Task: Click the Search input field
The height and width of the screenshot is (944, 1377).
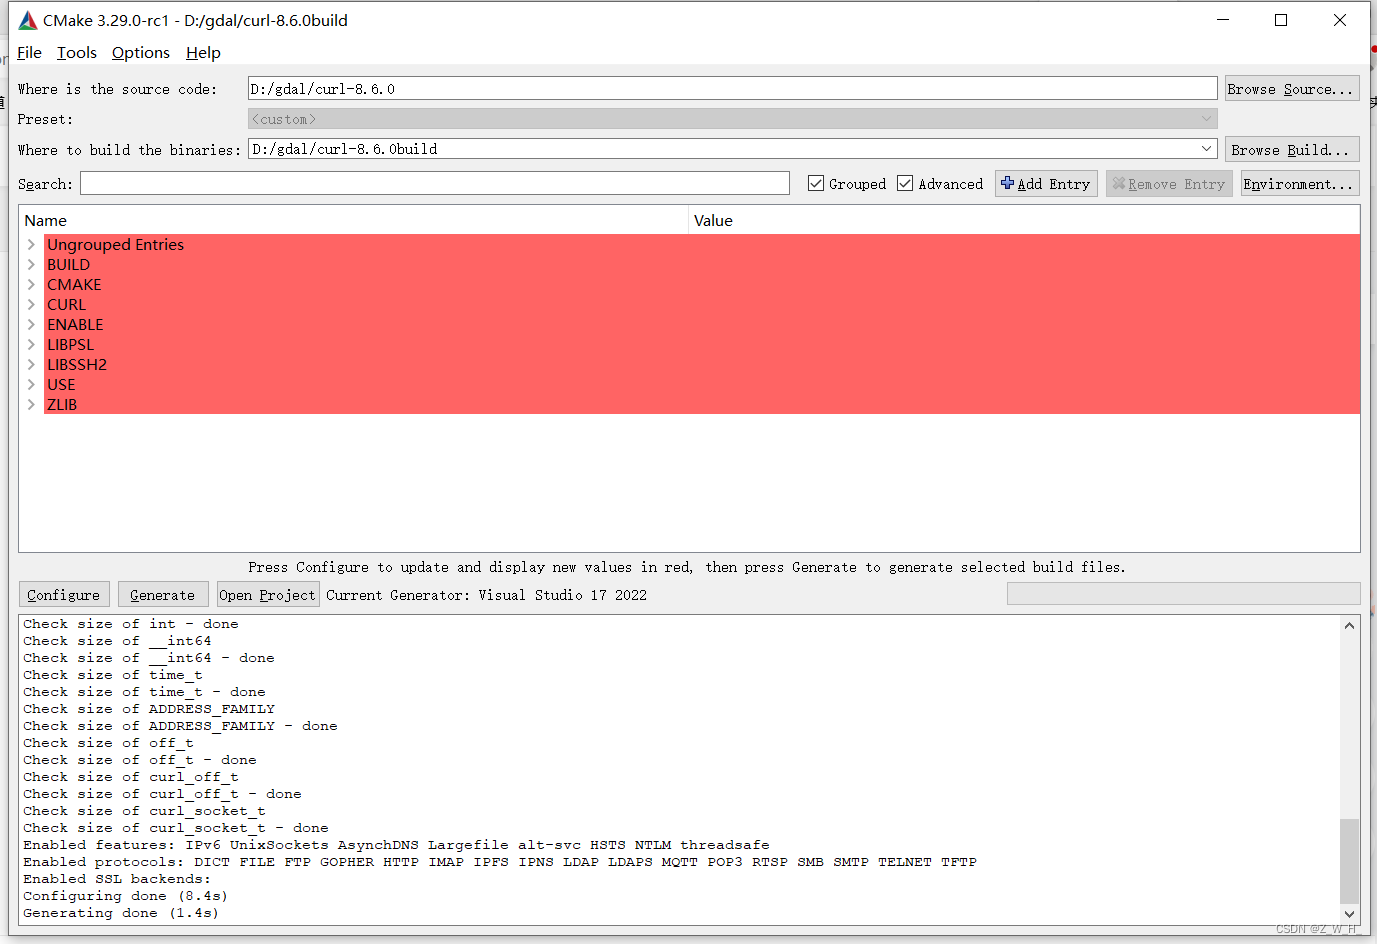Action: tap(435, 183)
